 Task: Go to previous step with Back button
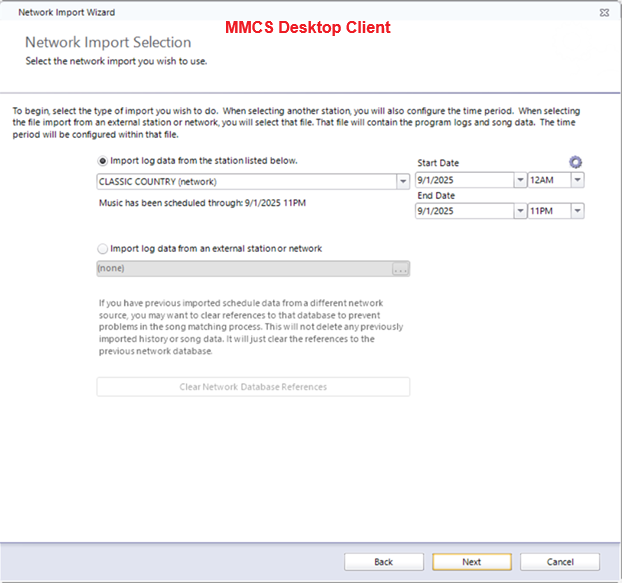tap(384, 562)
